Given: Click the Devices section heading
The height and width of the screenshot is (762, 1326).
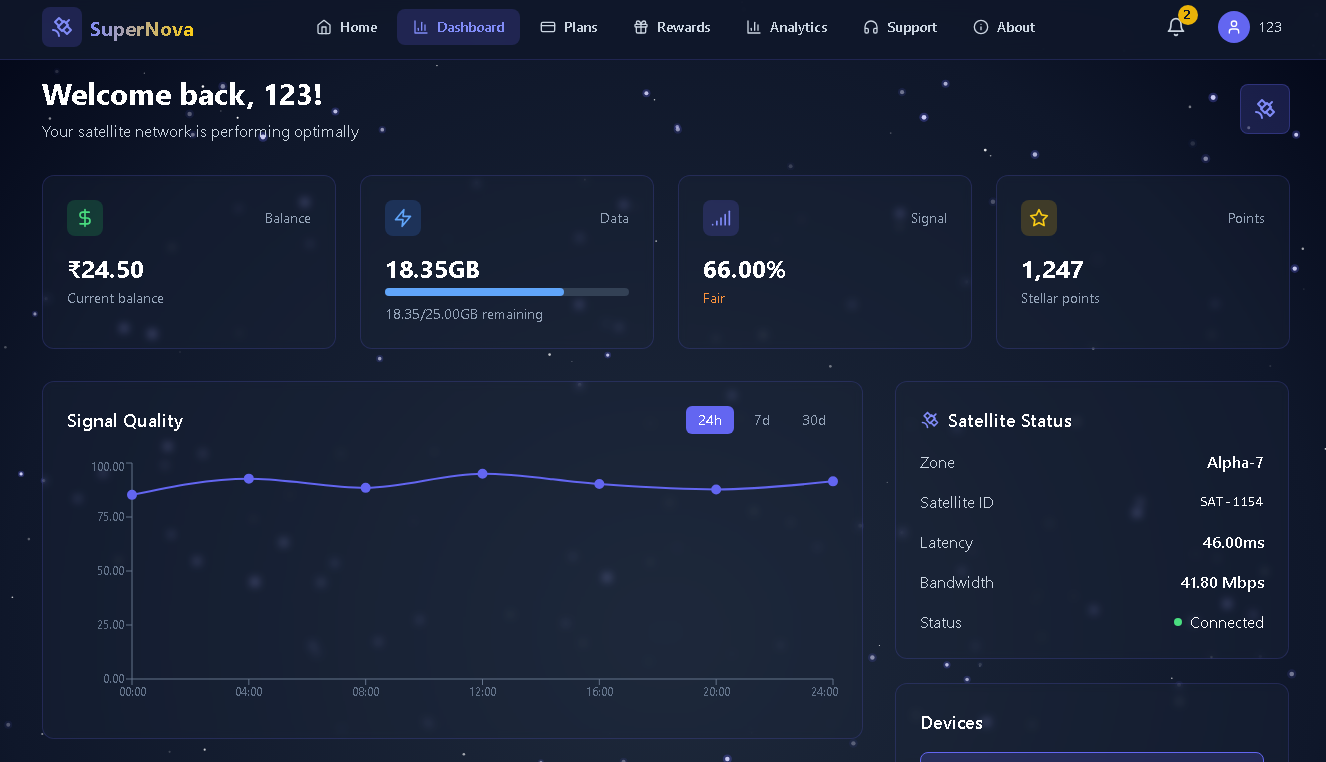Looking at the screenshot, I should 952,723.
